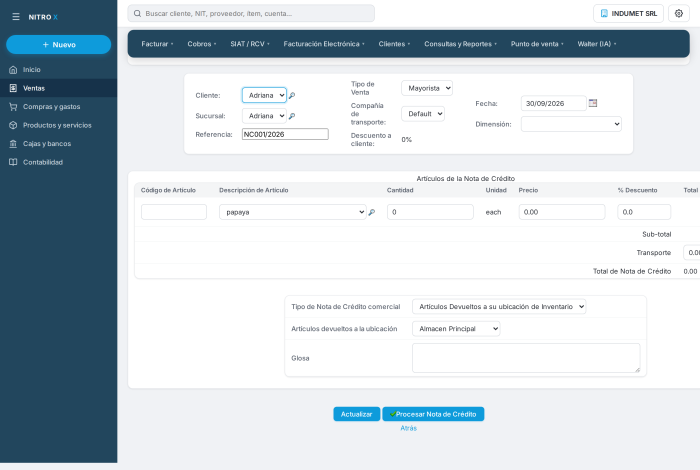Image resolution: width=700 pixels, height=470 pixels.
Task: Select Cajas y bancos in sidebar
Action: tap(58, 144)
